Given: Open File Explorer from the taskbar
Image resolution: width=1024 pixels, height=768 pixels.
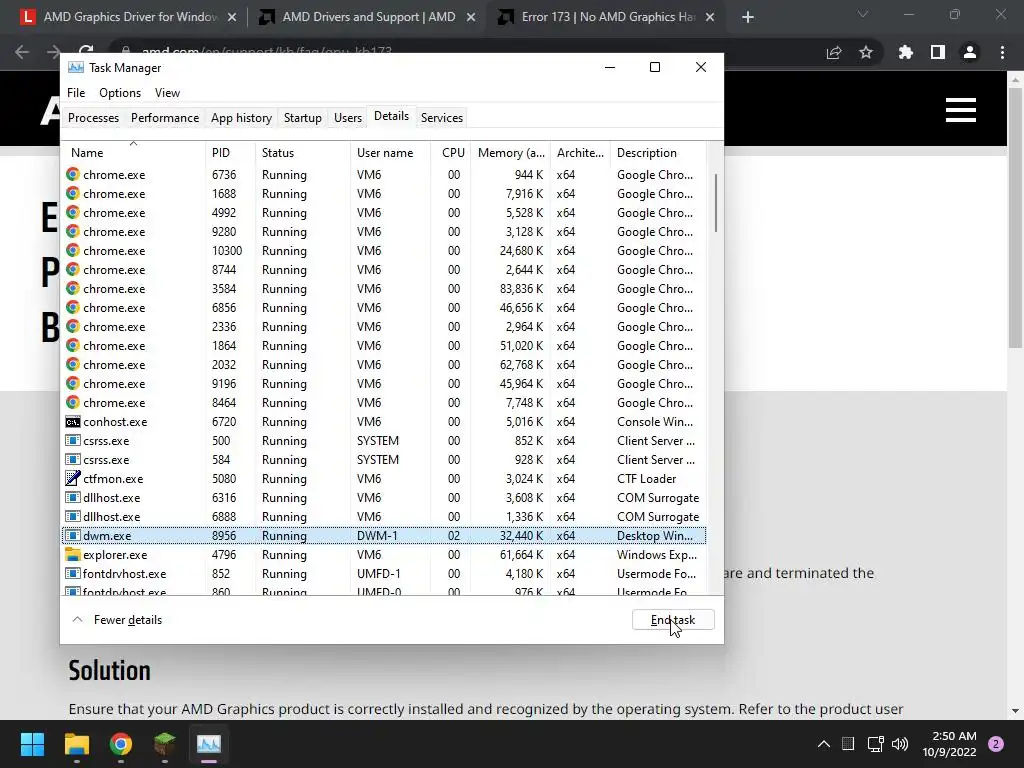Looking at the screenshot, I should coord(76,744).
